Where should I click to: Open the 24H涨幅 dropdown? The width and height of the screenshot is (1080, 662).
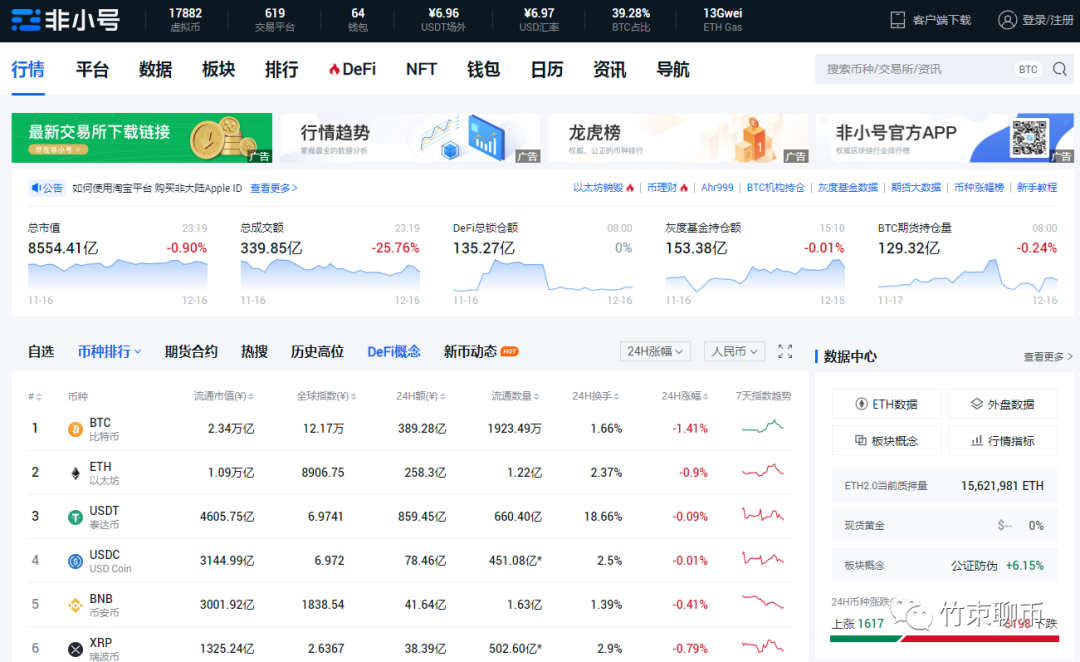pyautogui.click(x=654, y=351)
